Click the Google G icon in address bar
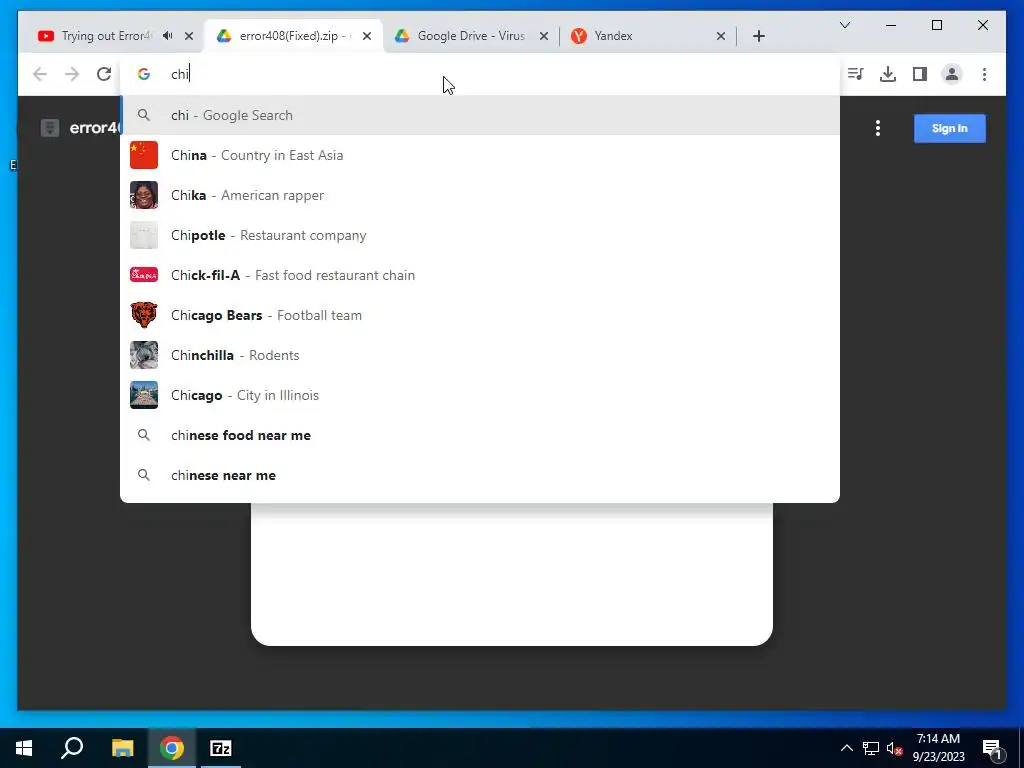Screen dimensions: 1024x768 click(x=144, y=74)
